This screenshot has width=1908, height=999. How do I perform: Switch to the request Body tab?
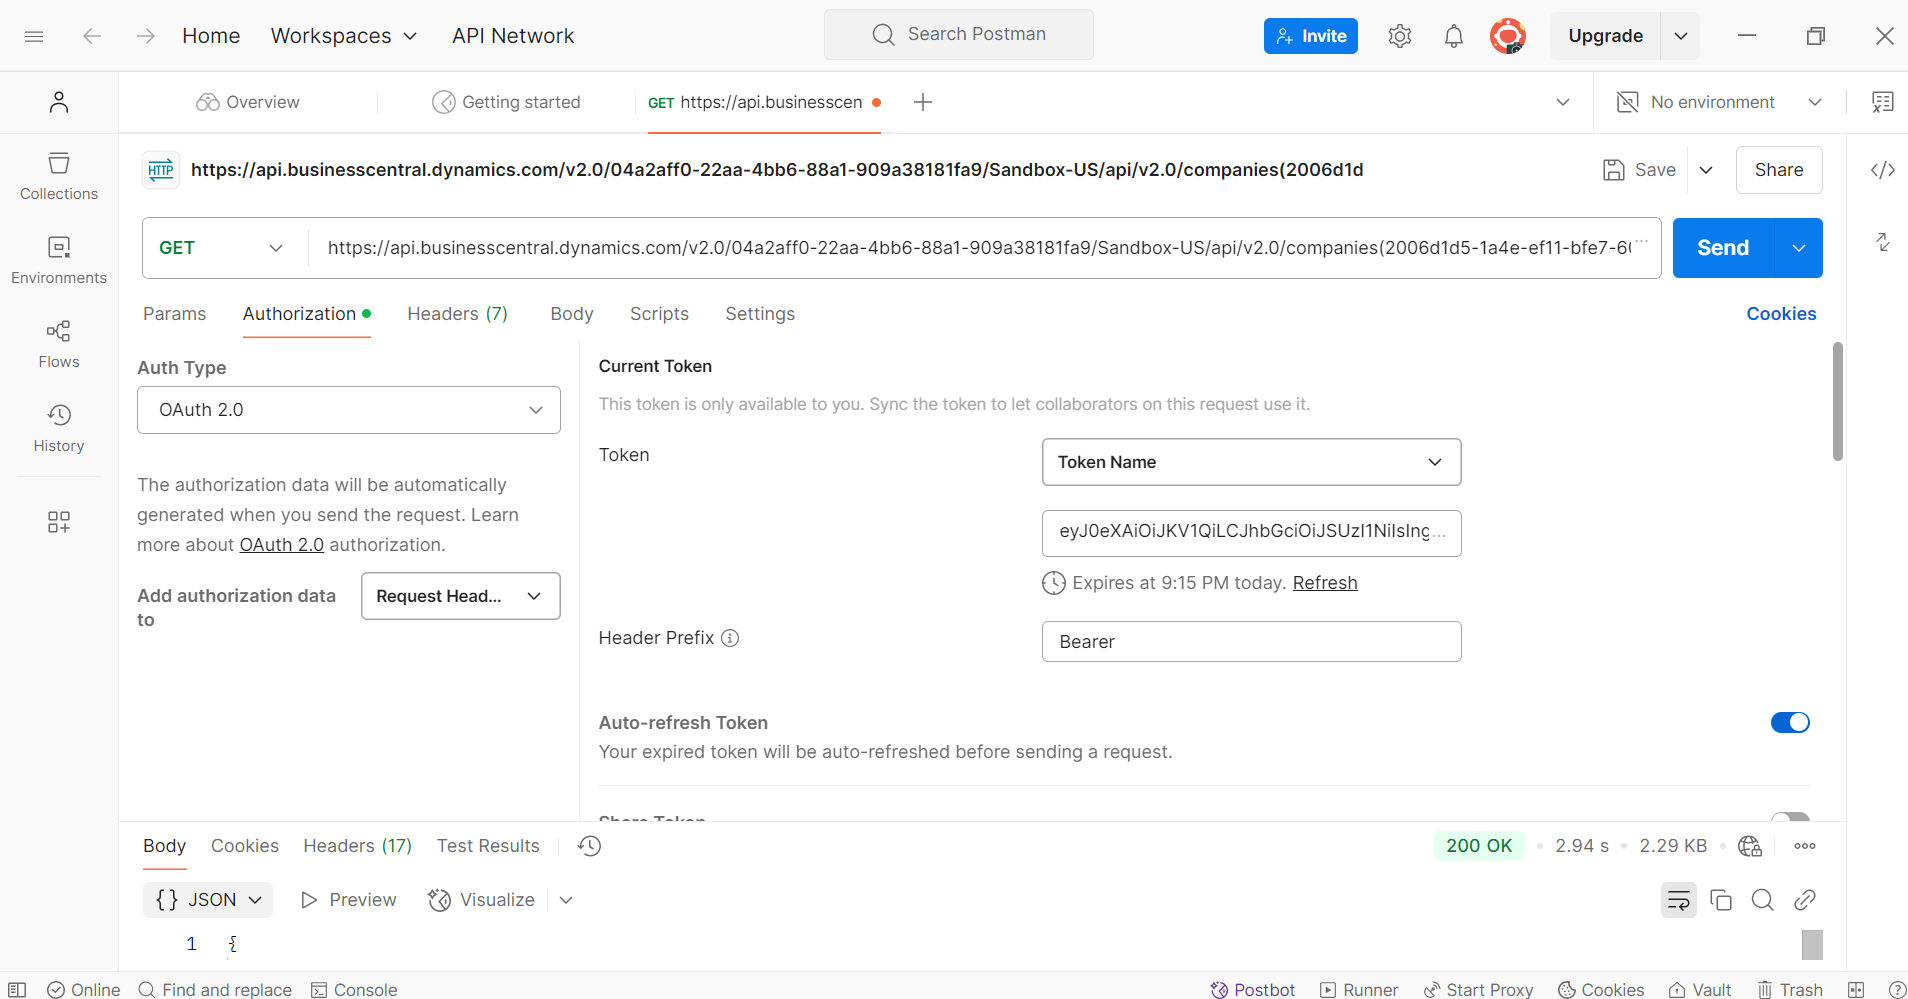(x=571, y=314)
